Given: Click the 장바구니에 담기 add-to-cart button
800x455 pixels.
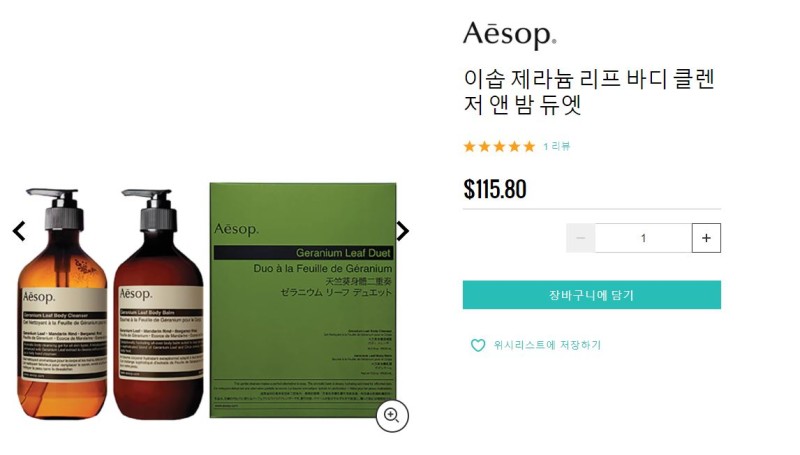Looking at the screenshot, I should (x=592, y=295).
